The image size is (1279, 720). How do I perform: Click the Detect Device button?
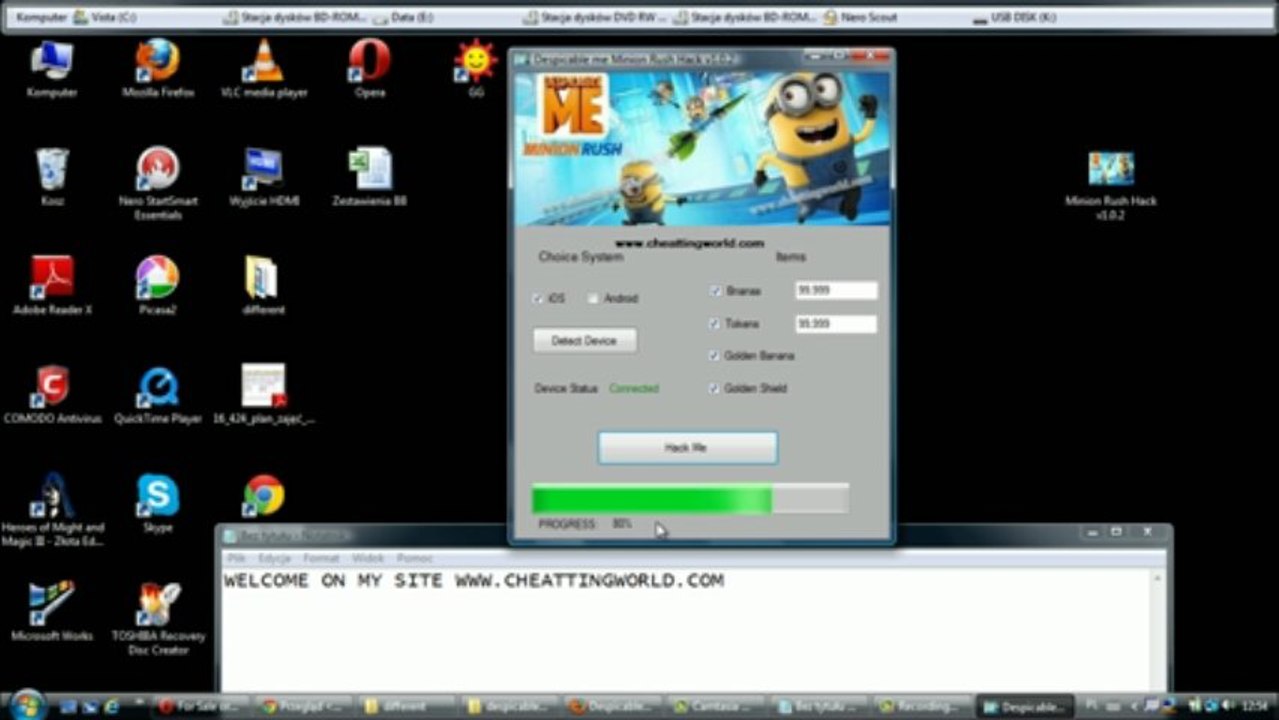(584, 341)
